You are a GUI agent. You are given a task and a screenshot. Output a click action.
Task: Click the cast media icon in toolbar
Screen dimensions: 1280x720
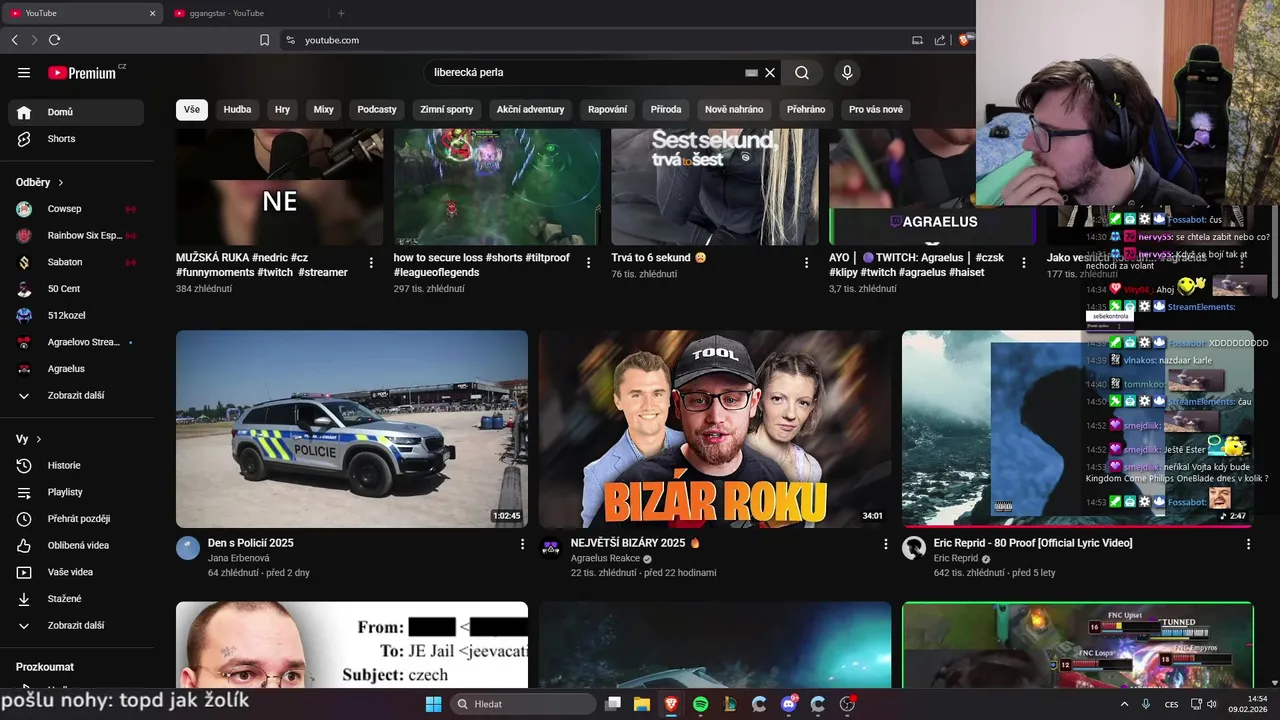coord(917,40)
